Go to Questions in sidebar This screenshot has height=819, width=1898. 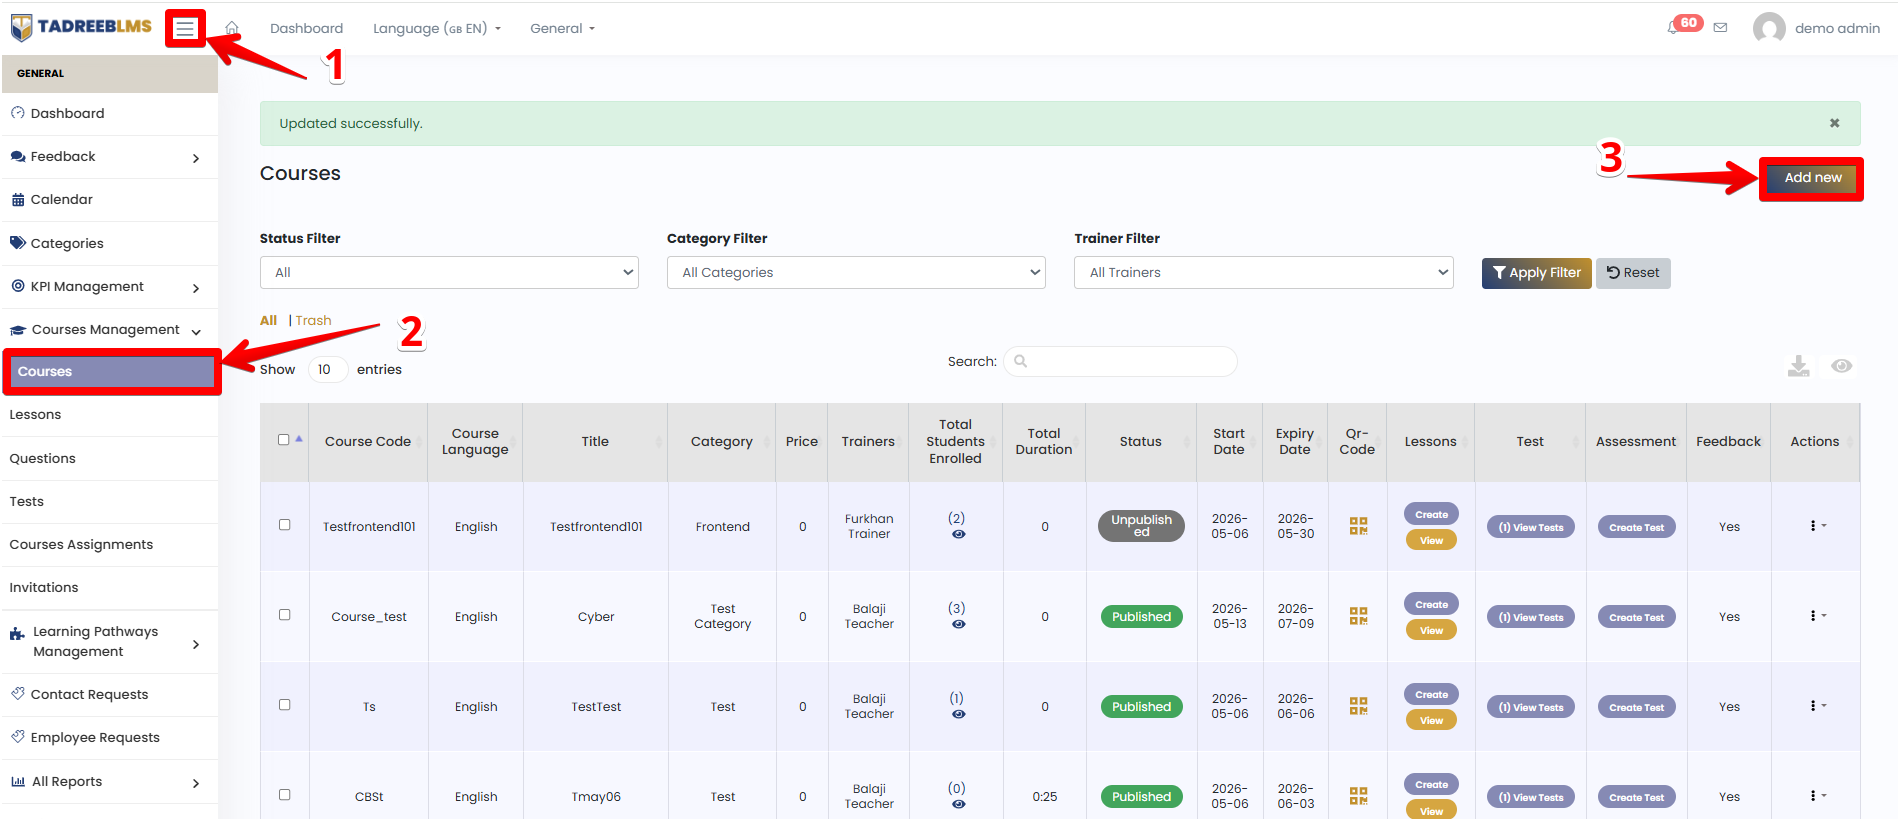point(110,458)
